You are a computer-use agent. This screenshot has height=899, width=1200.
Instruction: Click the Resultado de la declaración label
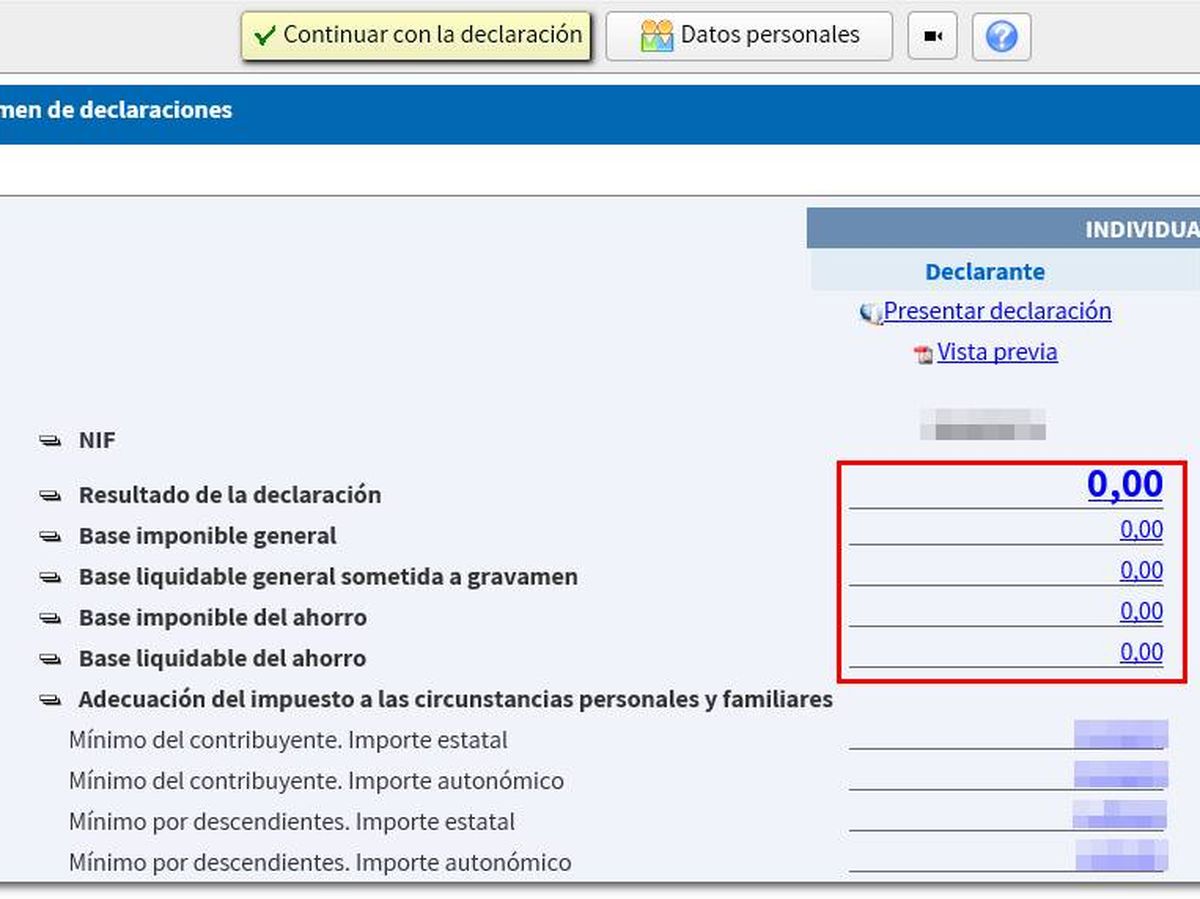tap(230, 495)
